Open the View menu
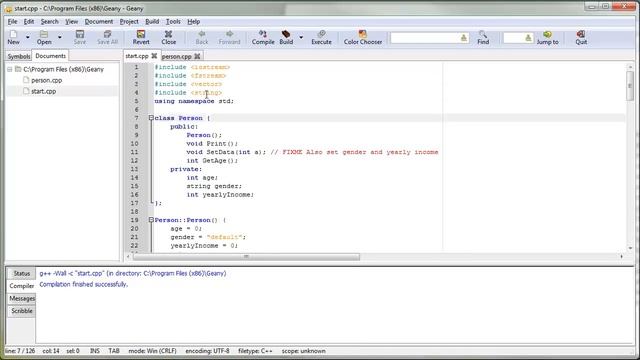 [x=71, y=21]
